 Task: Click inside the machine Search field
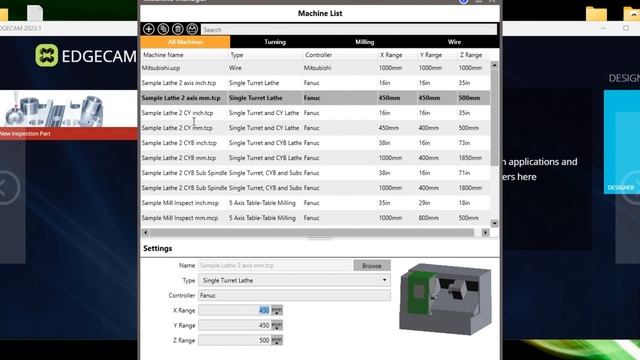[349, 29]
